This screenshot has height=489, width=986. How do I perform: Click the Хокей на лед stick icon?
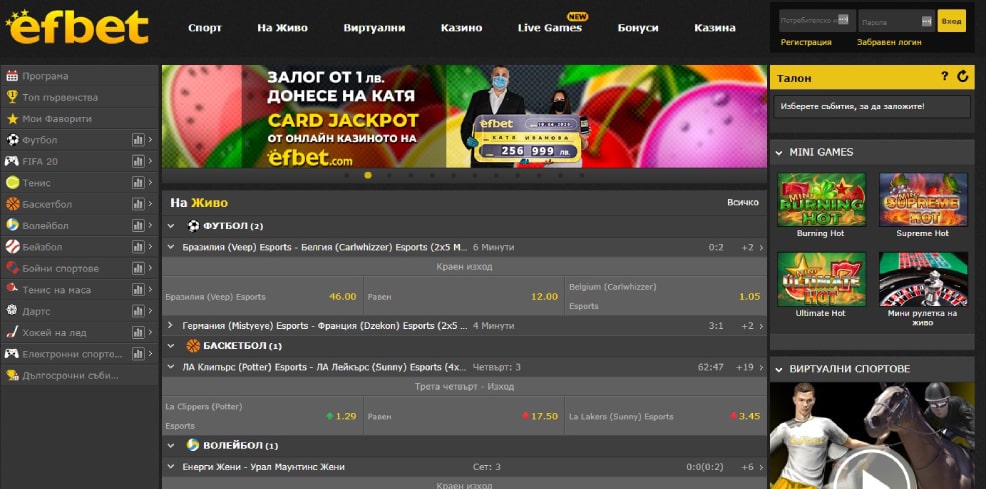(12, 332)
